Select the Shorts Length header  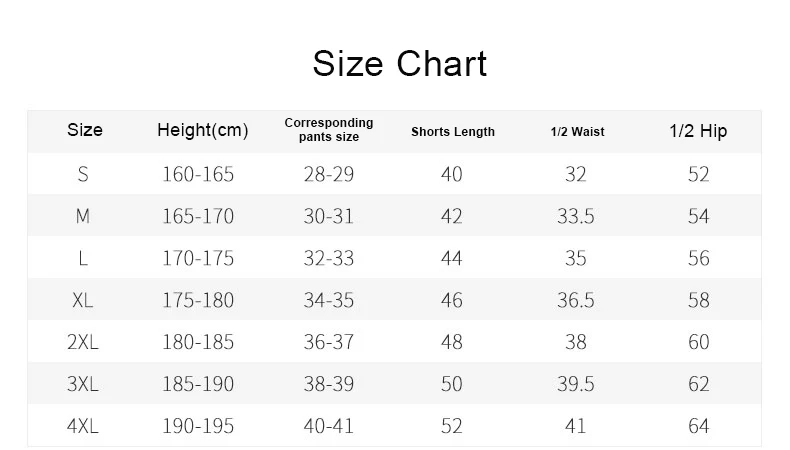click(452, 132)
